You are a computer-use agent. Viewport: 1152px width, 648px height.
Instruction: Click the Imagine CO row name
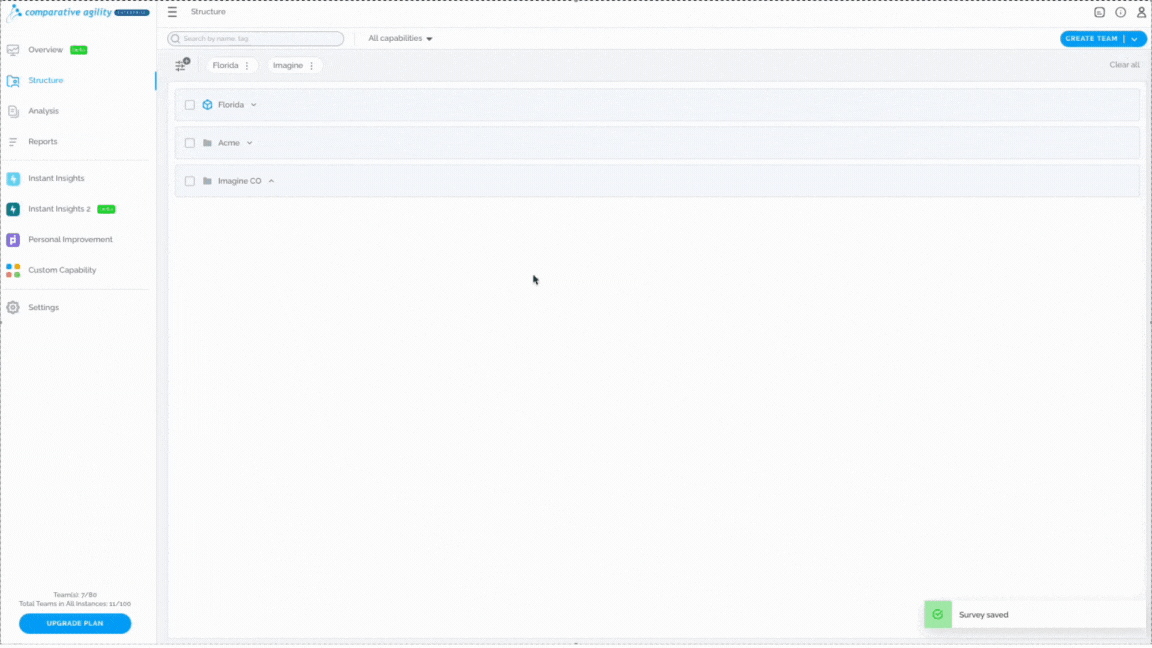click(240, 181)
